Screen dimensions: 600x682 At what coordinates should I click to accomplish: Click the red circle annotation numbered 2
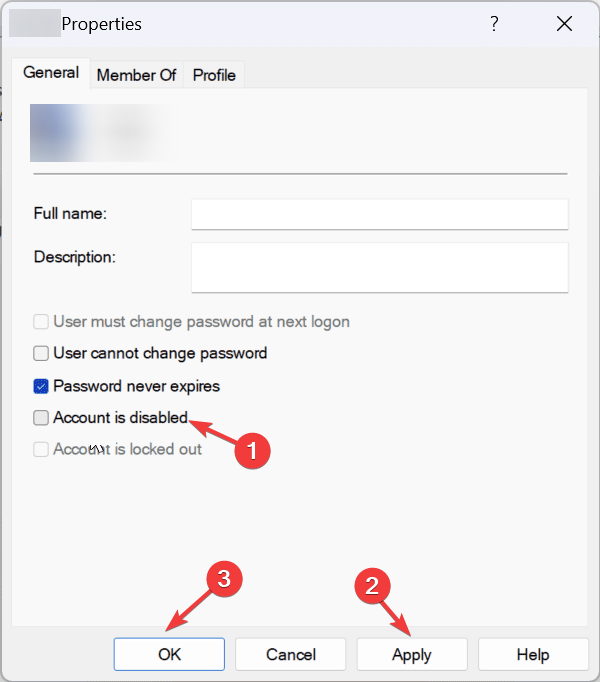click(372, 586)
